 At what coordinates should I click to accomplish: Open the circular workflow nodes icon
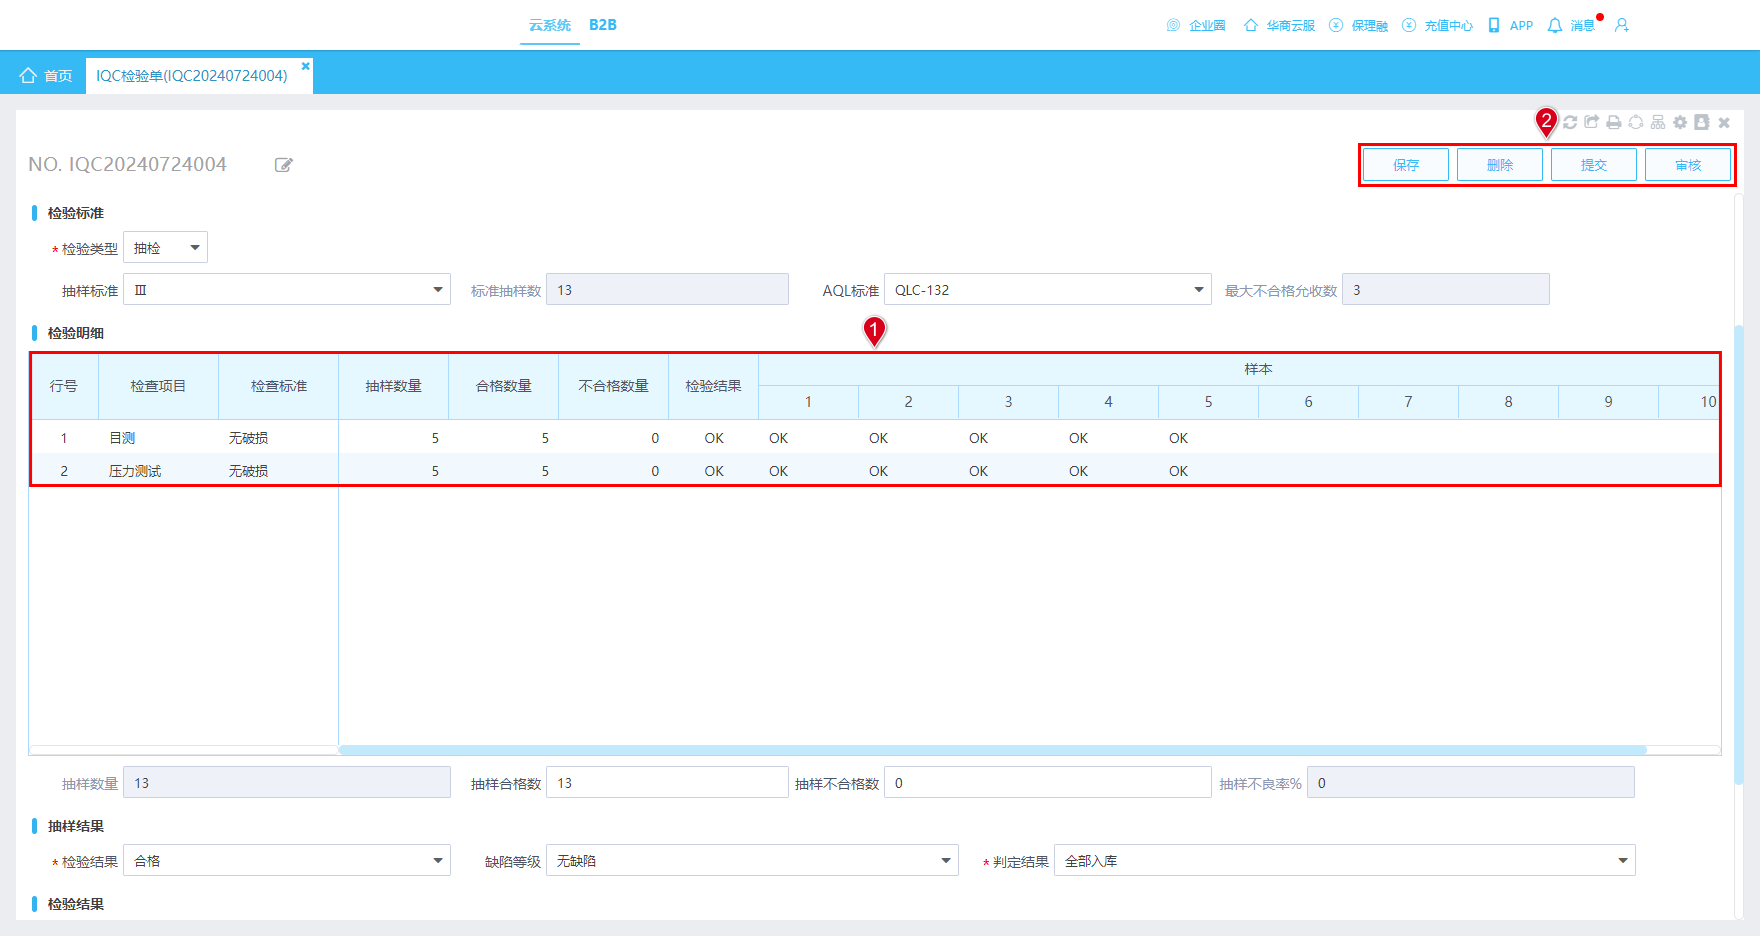tap(1636, 122)
